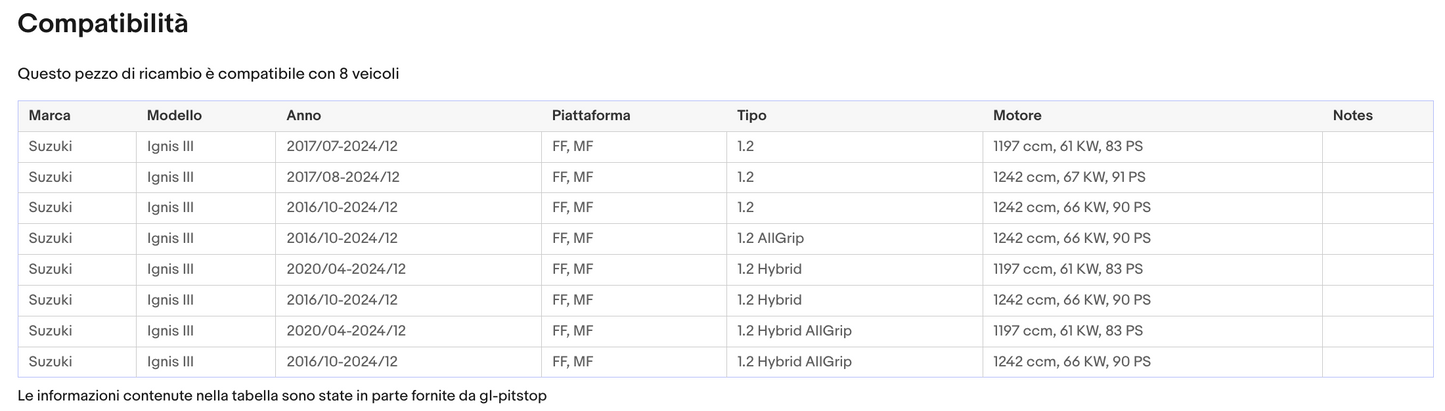Click the Anno column header

point(304,116)
